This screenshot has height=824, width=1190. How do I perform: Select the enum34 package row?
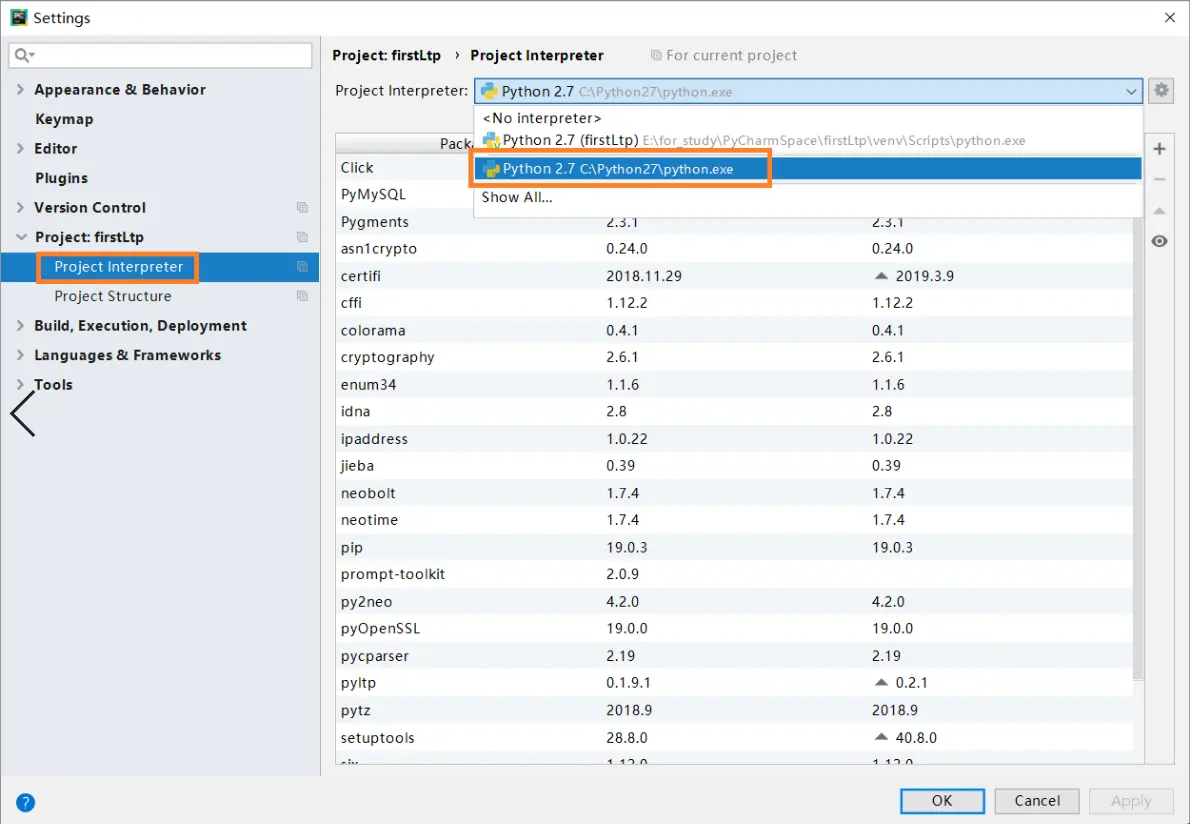tap(735, 385)
